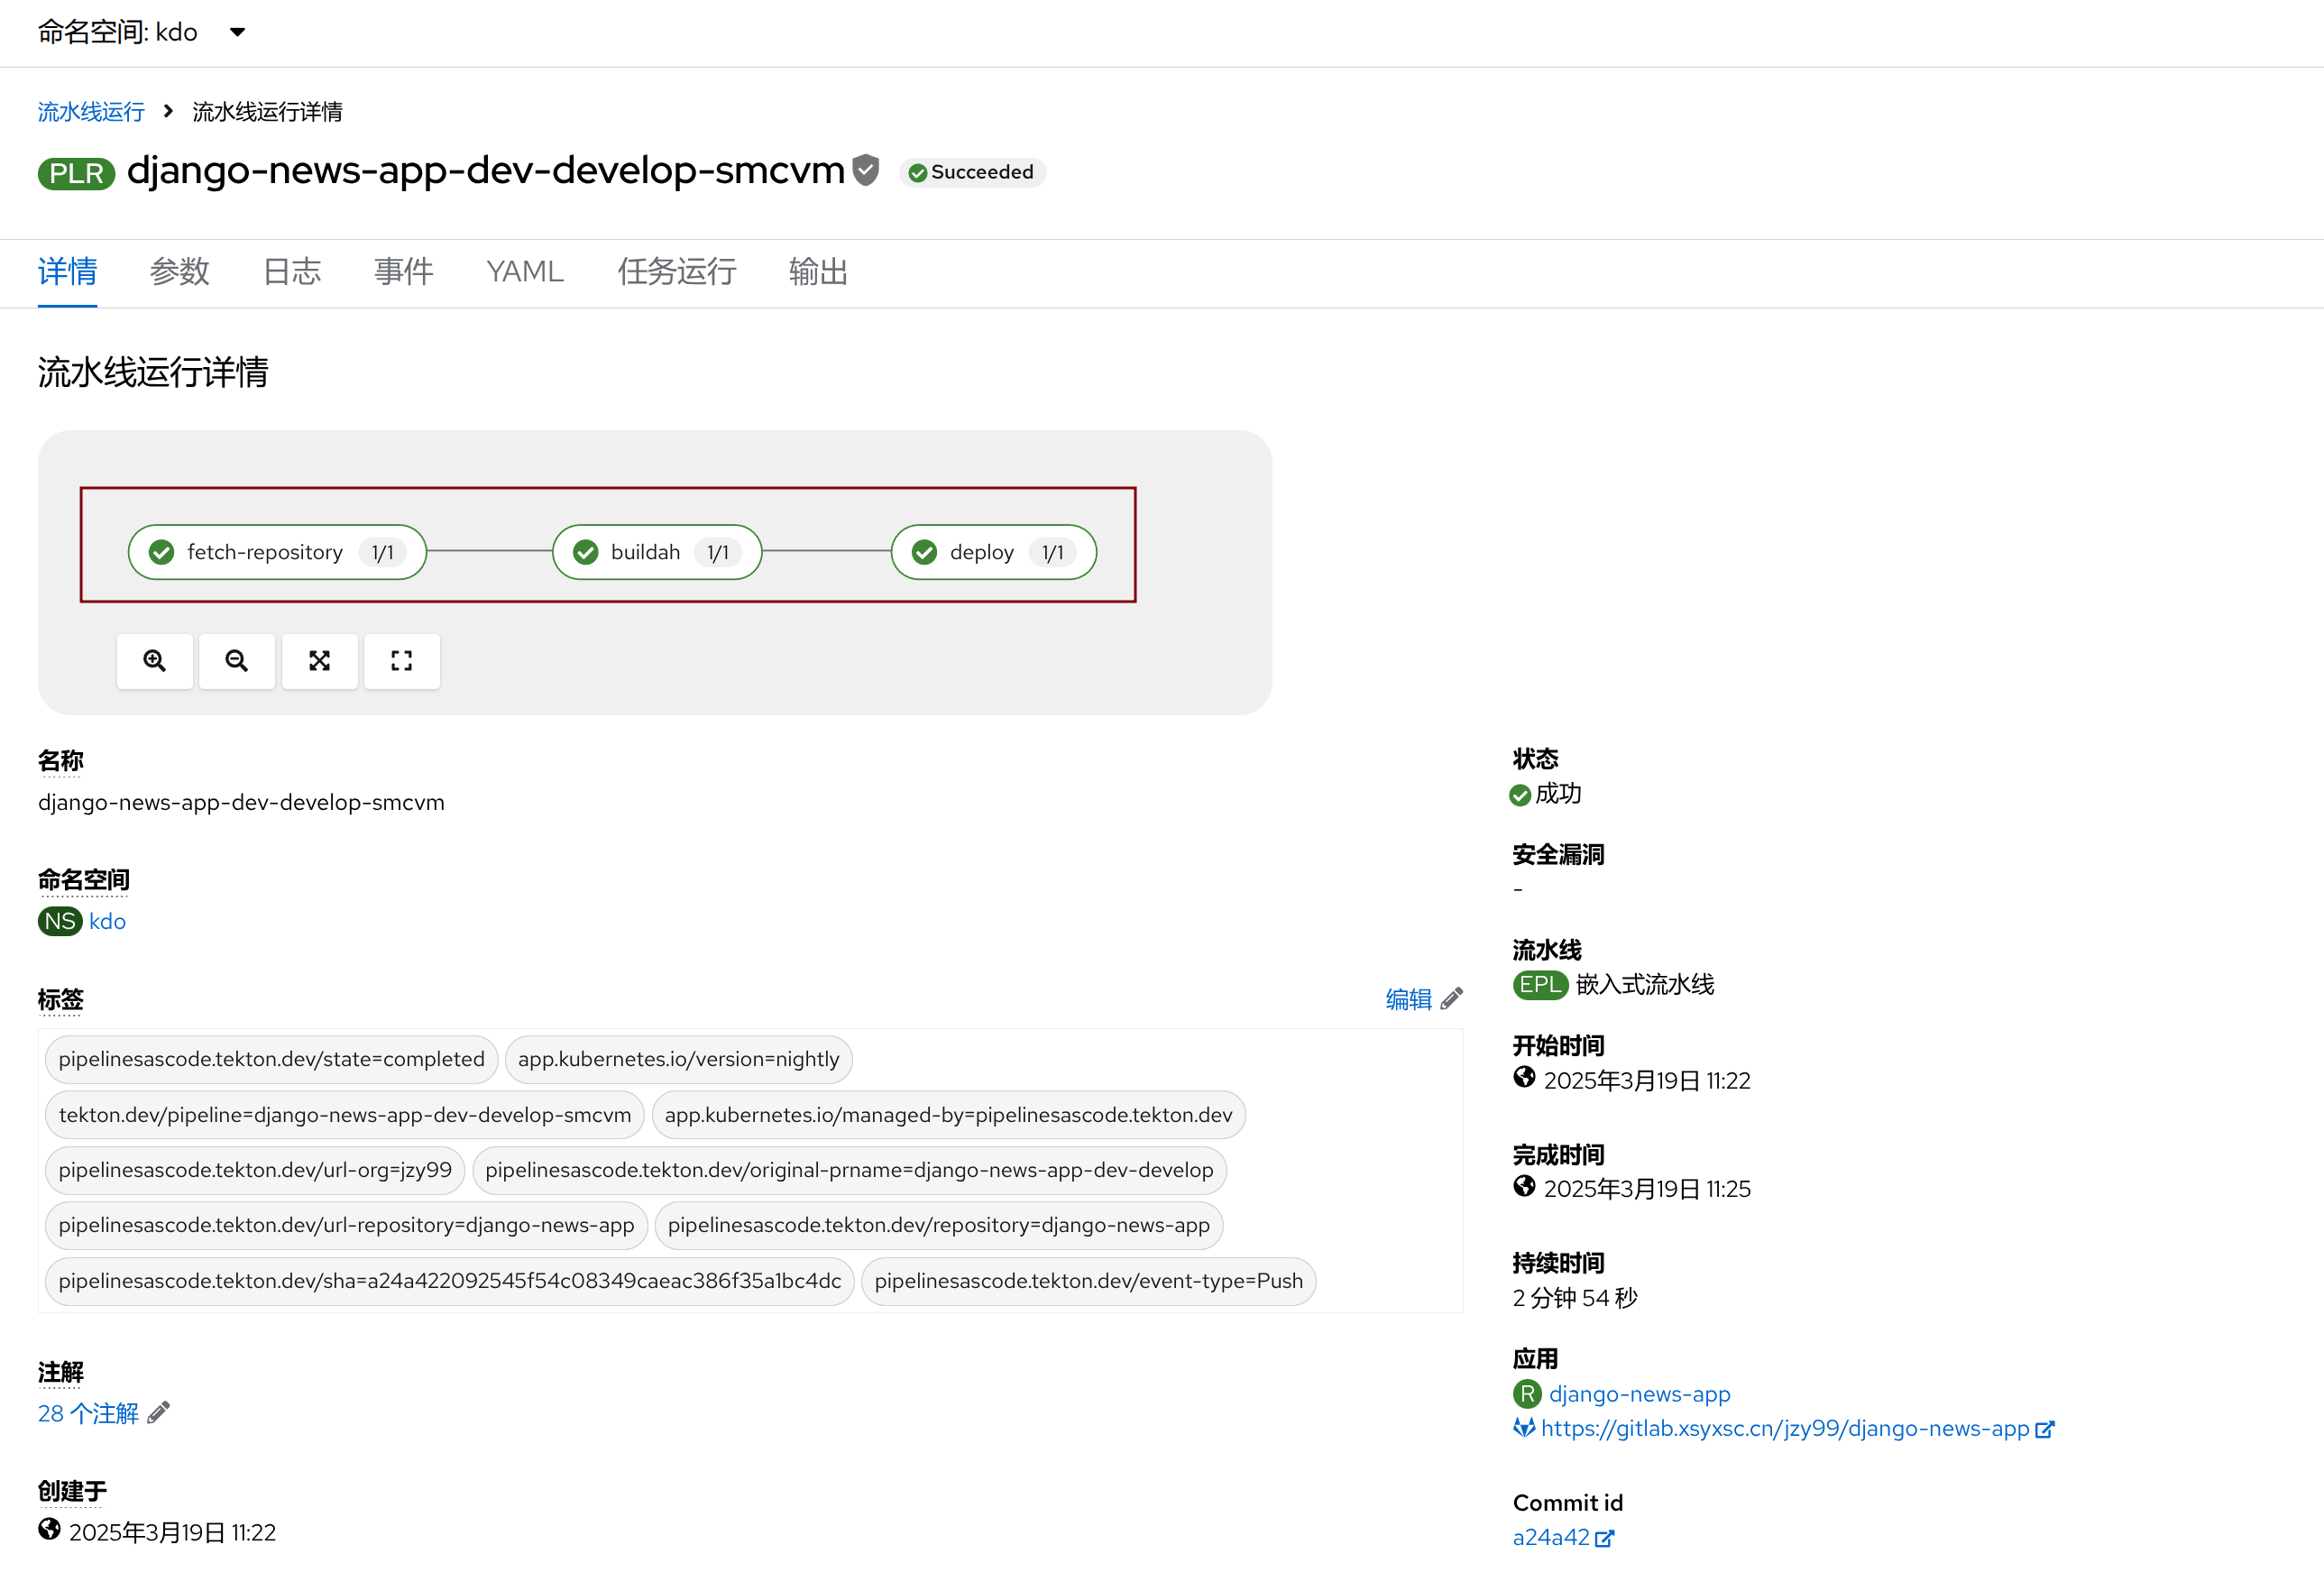Click the fit to screen icon
The width and height of the screenshot is (2324, 1591).
[319, 661]
